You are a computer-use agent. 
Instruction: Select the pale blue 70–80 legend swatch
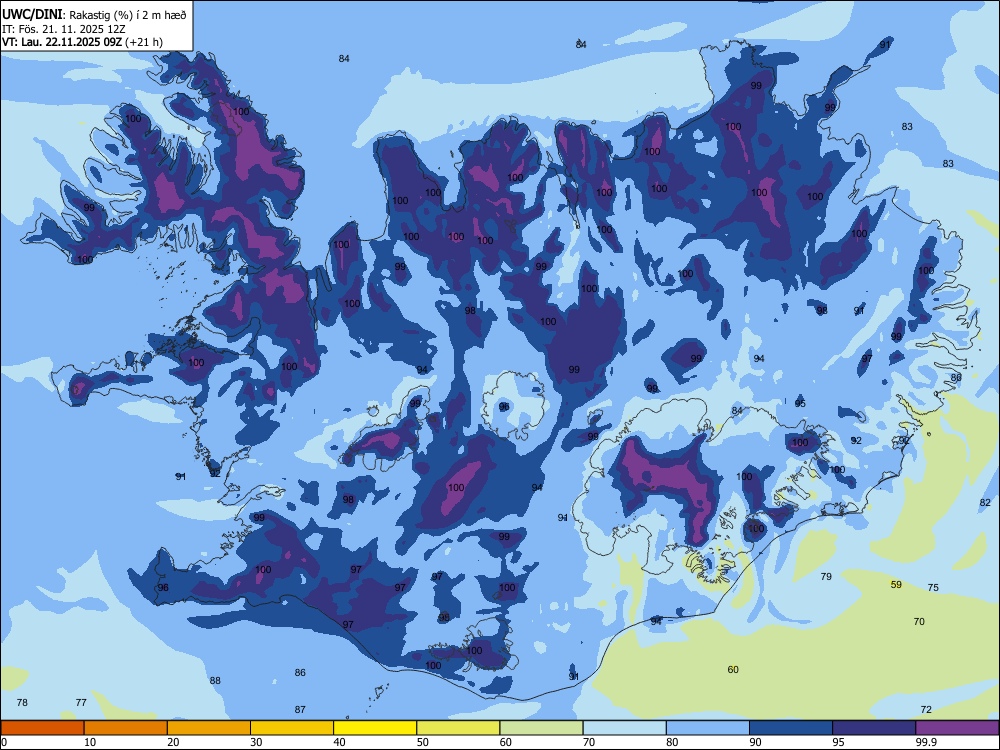pyautogui.click(x=625, y=728)
